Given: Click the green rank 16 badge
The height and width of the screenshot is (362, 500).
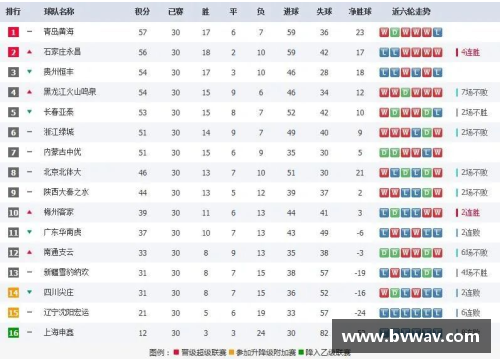Looking at the screenshot, I should (x=13, y=333).
